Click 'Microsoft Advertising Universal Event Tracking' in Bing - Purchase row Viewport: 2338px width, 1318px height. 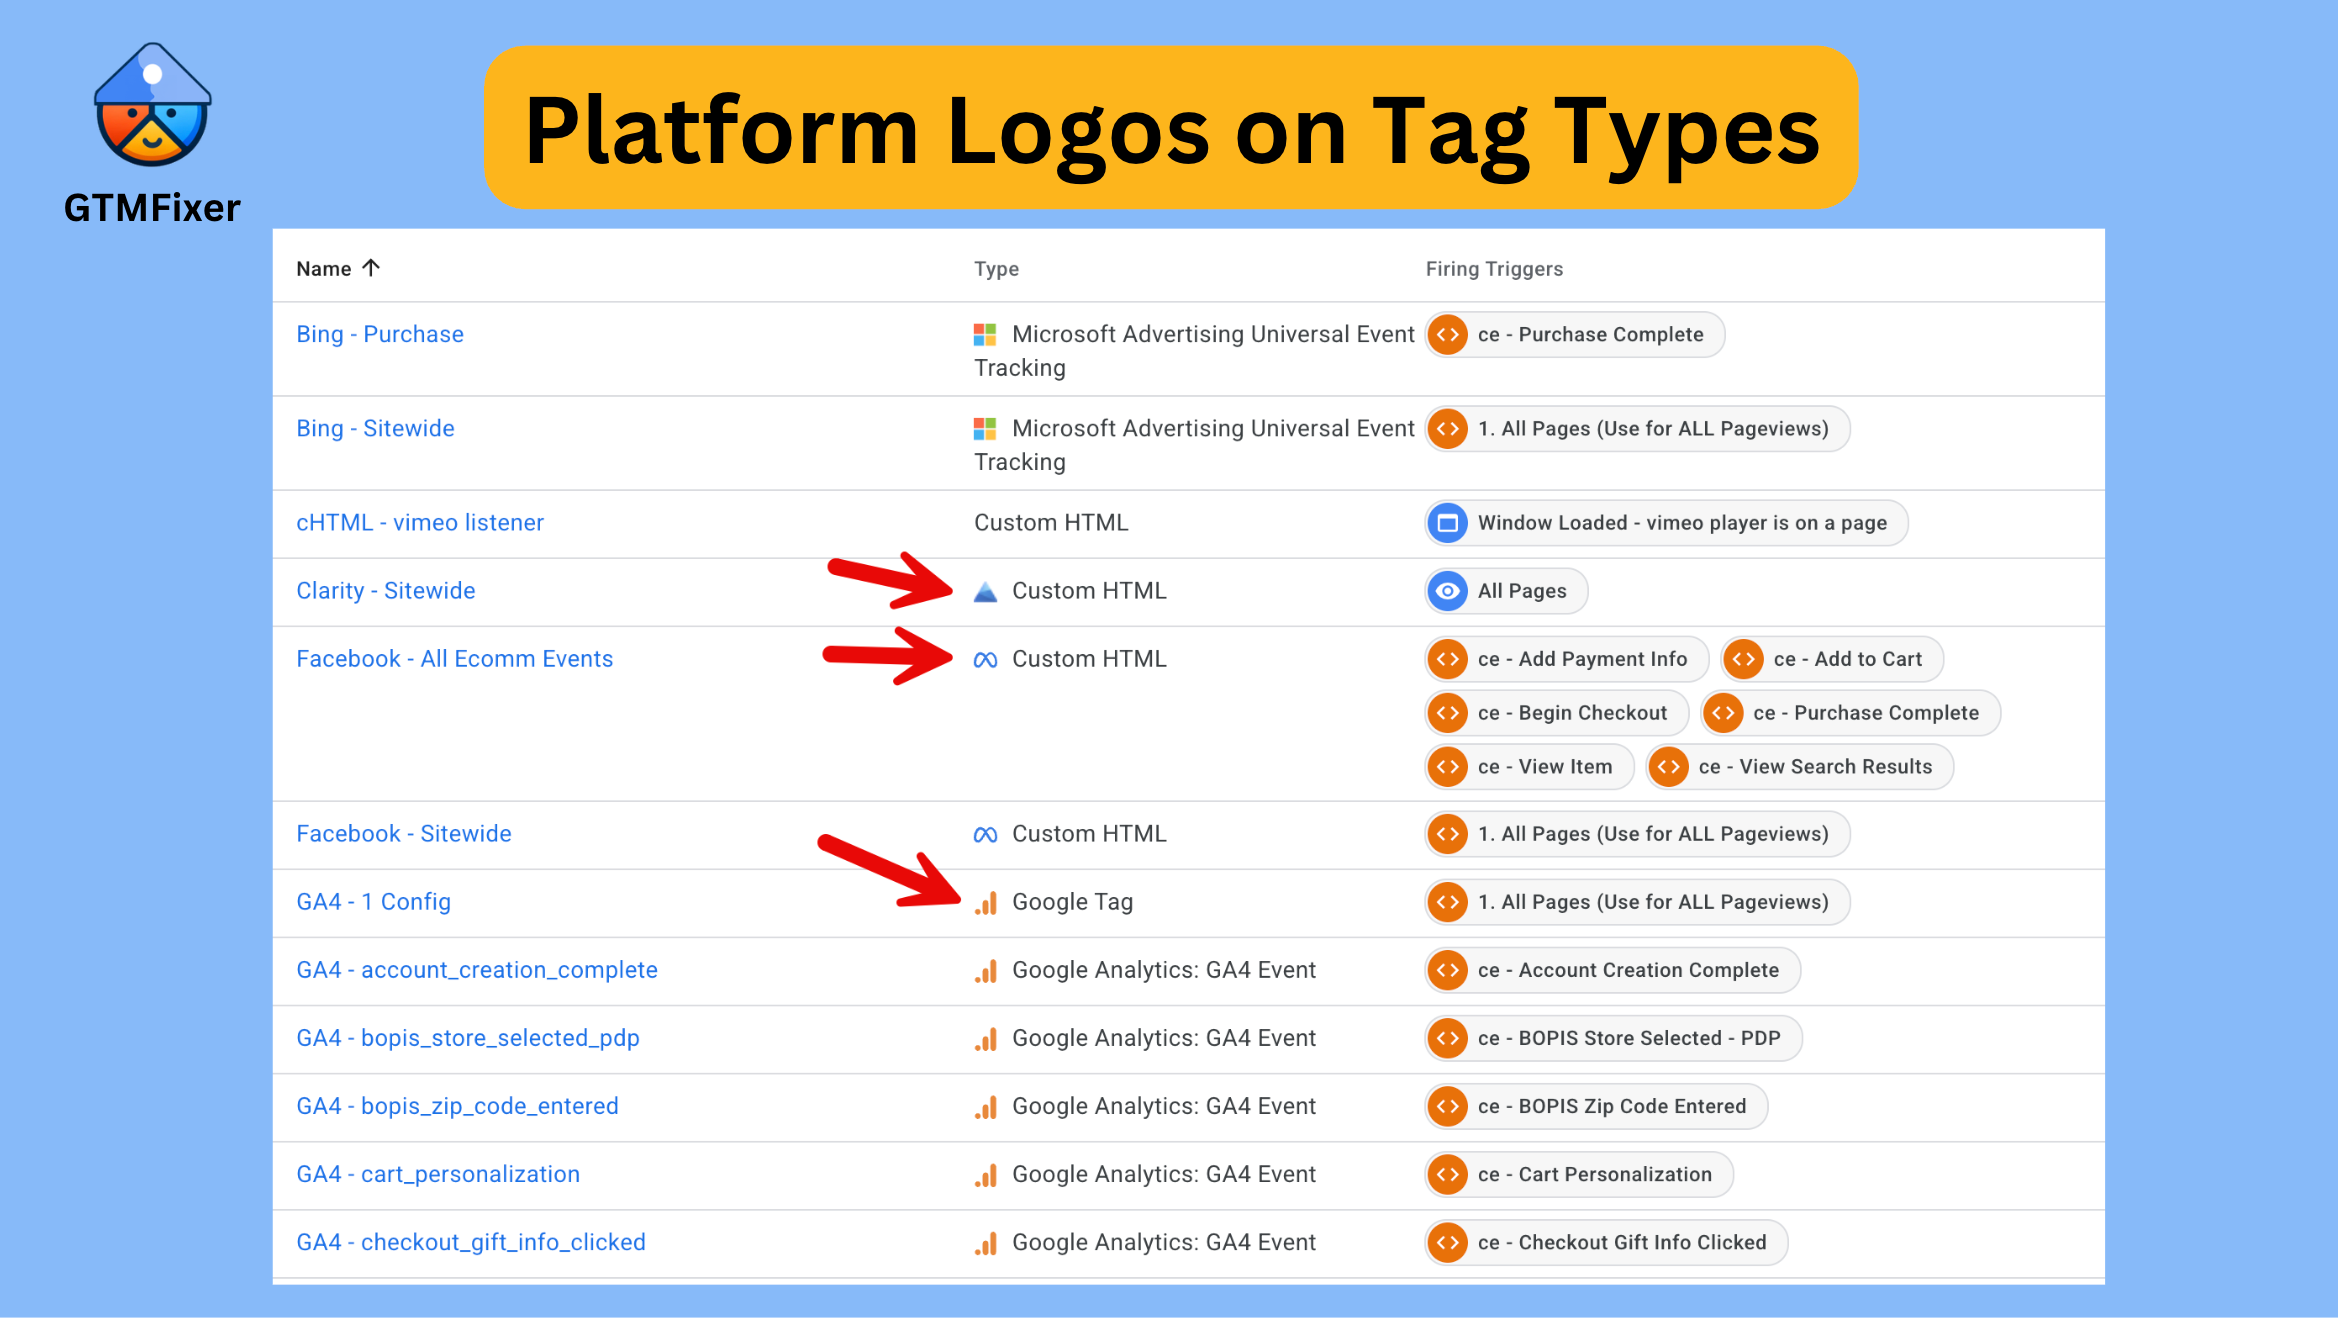click(1194, 350)
